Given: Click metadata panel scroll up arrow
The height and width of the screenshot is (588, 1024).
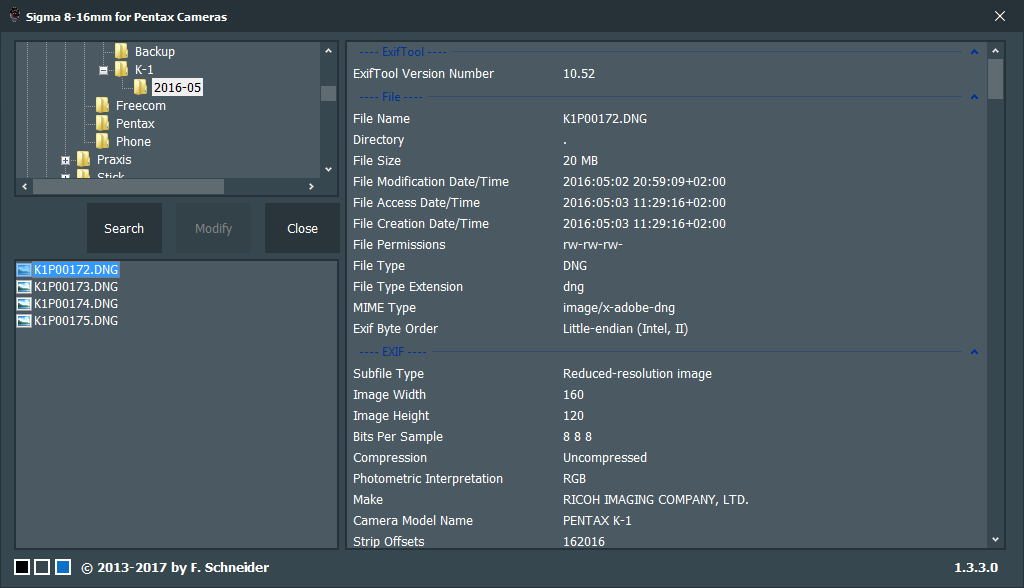Looking at the screenshot, I should click(995, 50).
